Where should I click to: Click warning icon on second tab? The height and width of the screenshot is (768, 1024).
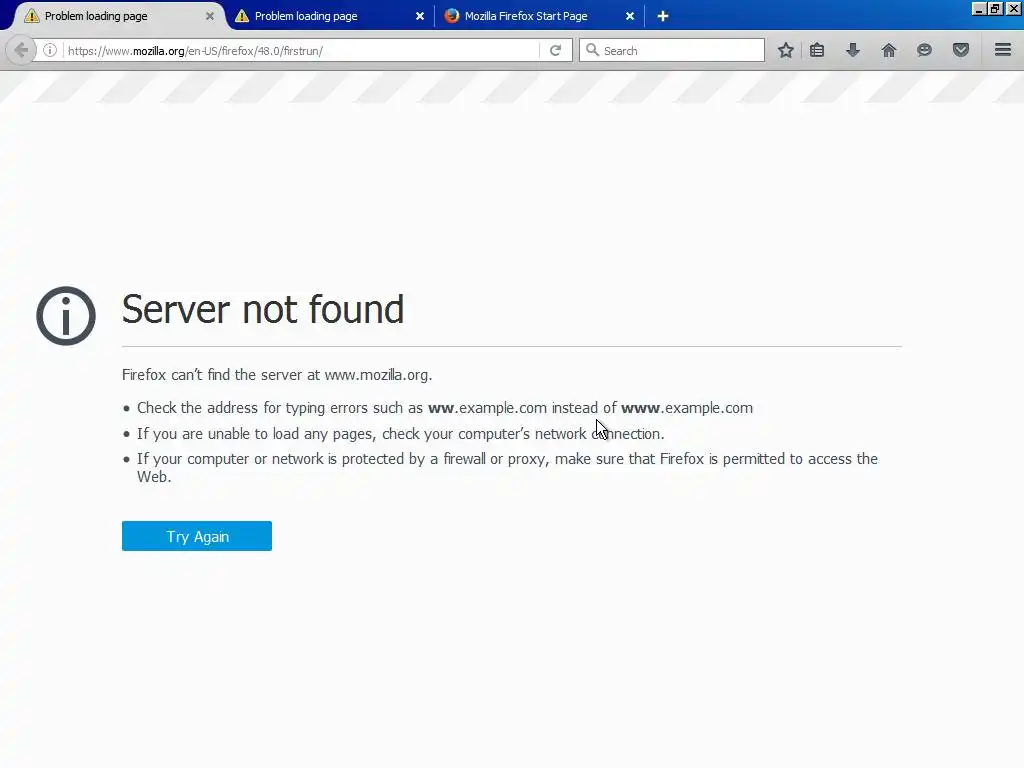point(242,16)
